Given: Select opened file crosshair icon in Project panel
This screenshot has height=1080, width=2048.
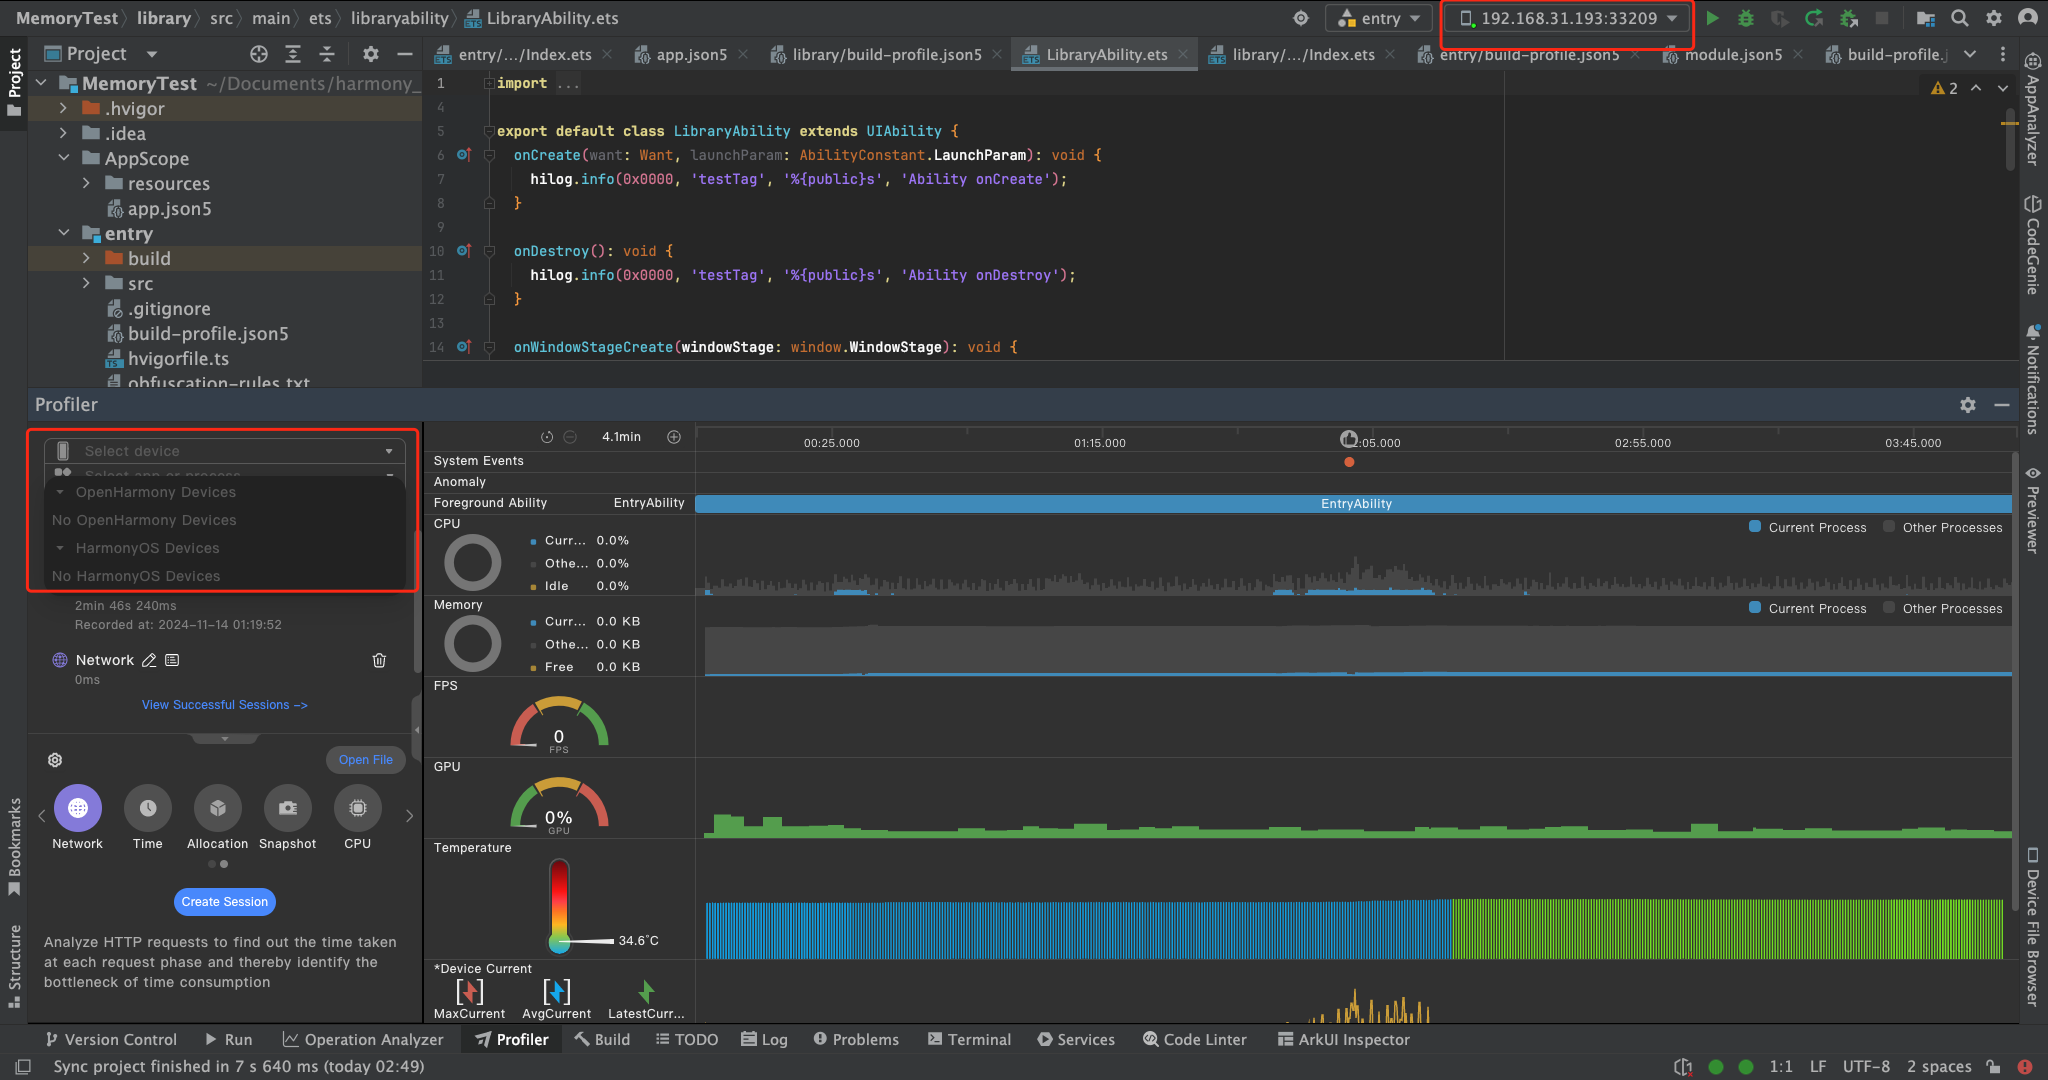Looking at the screenshot, I should point(259,54).
